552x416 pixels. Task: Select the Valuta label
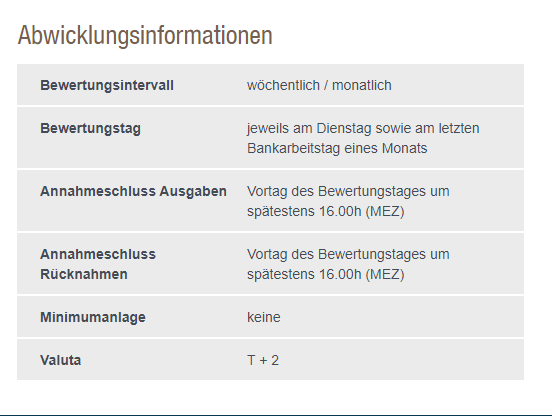tap(61, 360)
